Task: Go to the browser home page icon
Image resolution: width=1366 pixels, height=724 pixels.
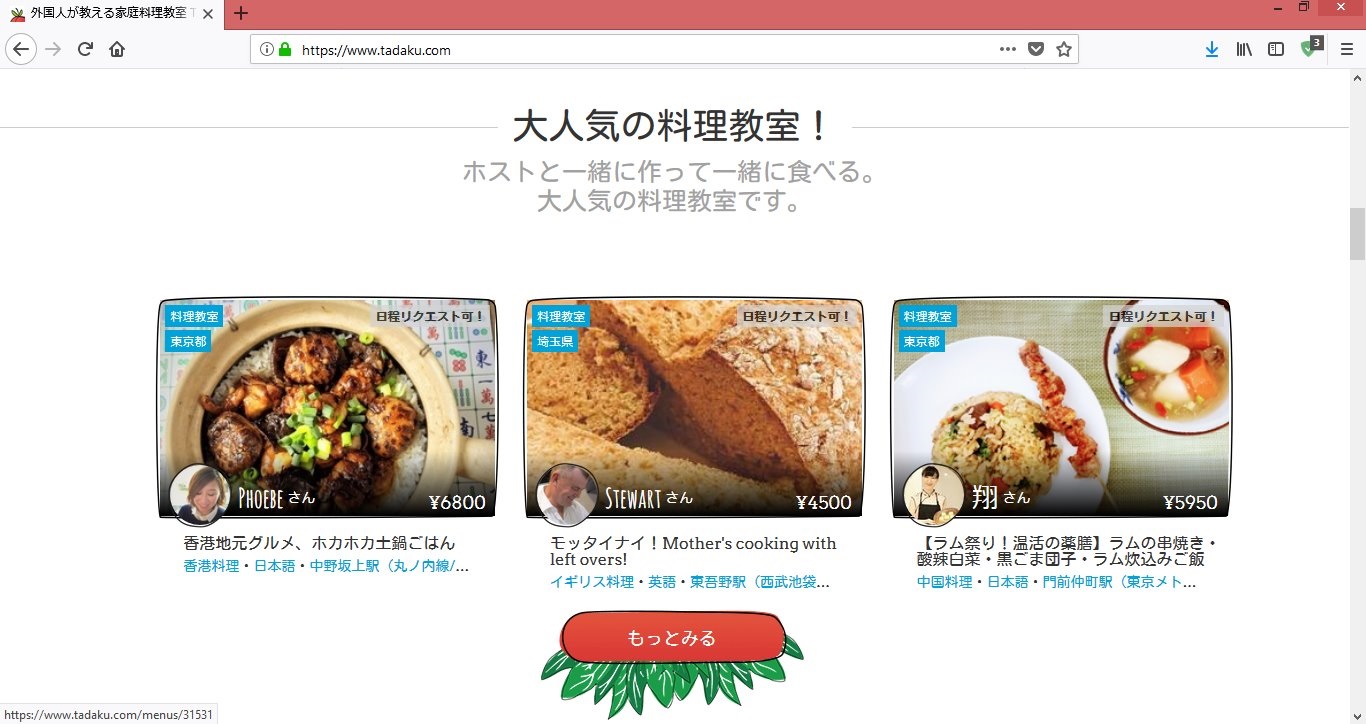Action: coord(117,49)
